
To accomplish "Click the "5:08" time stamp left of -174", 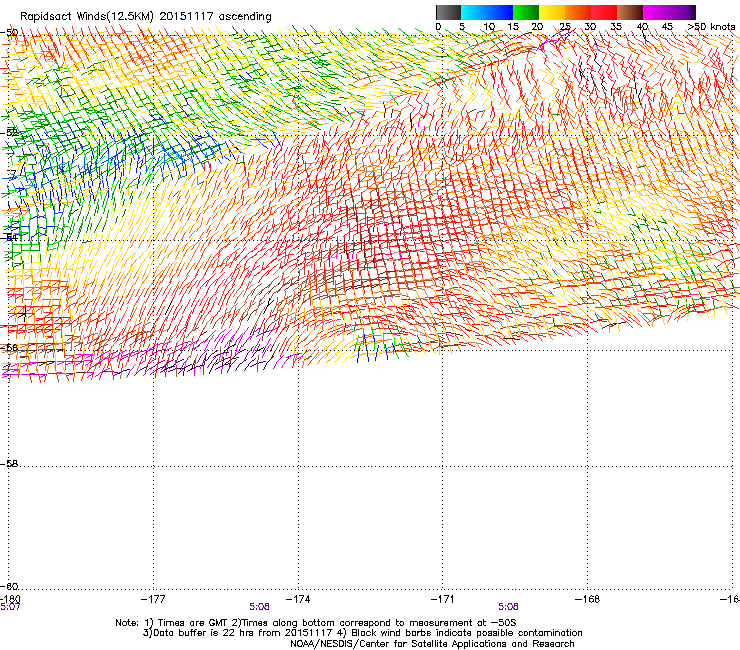I will point(259,607).
